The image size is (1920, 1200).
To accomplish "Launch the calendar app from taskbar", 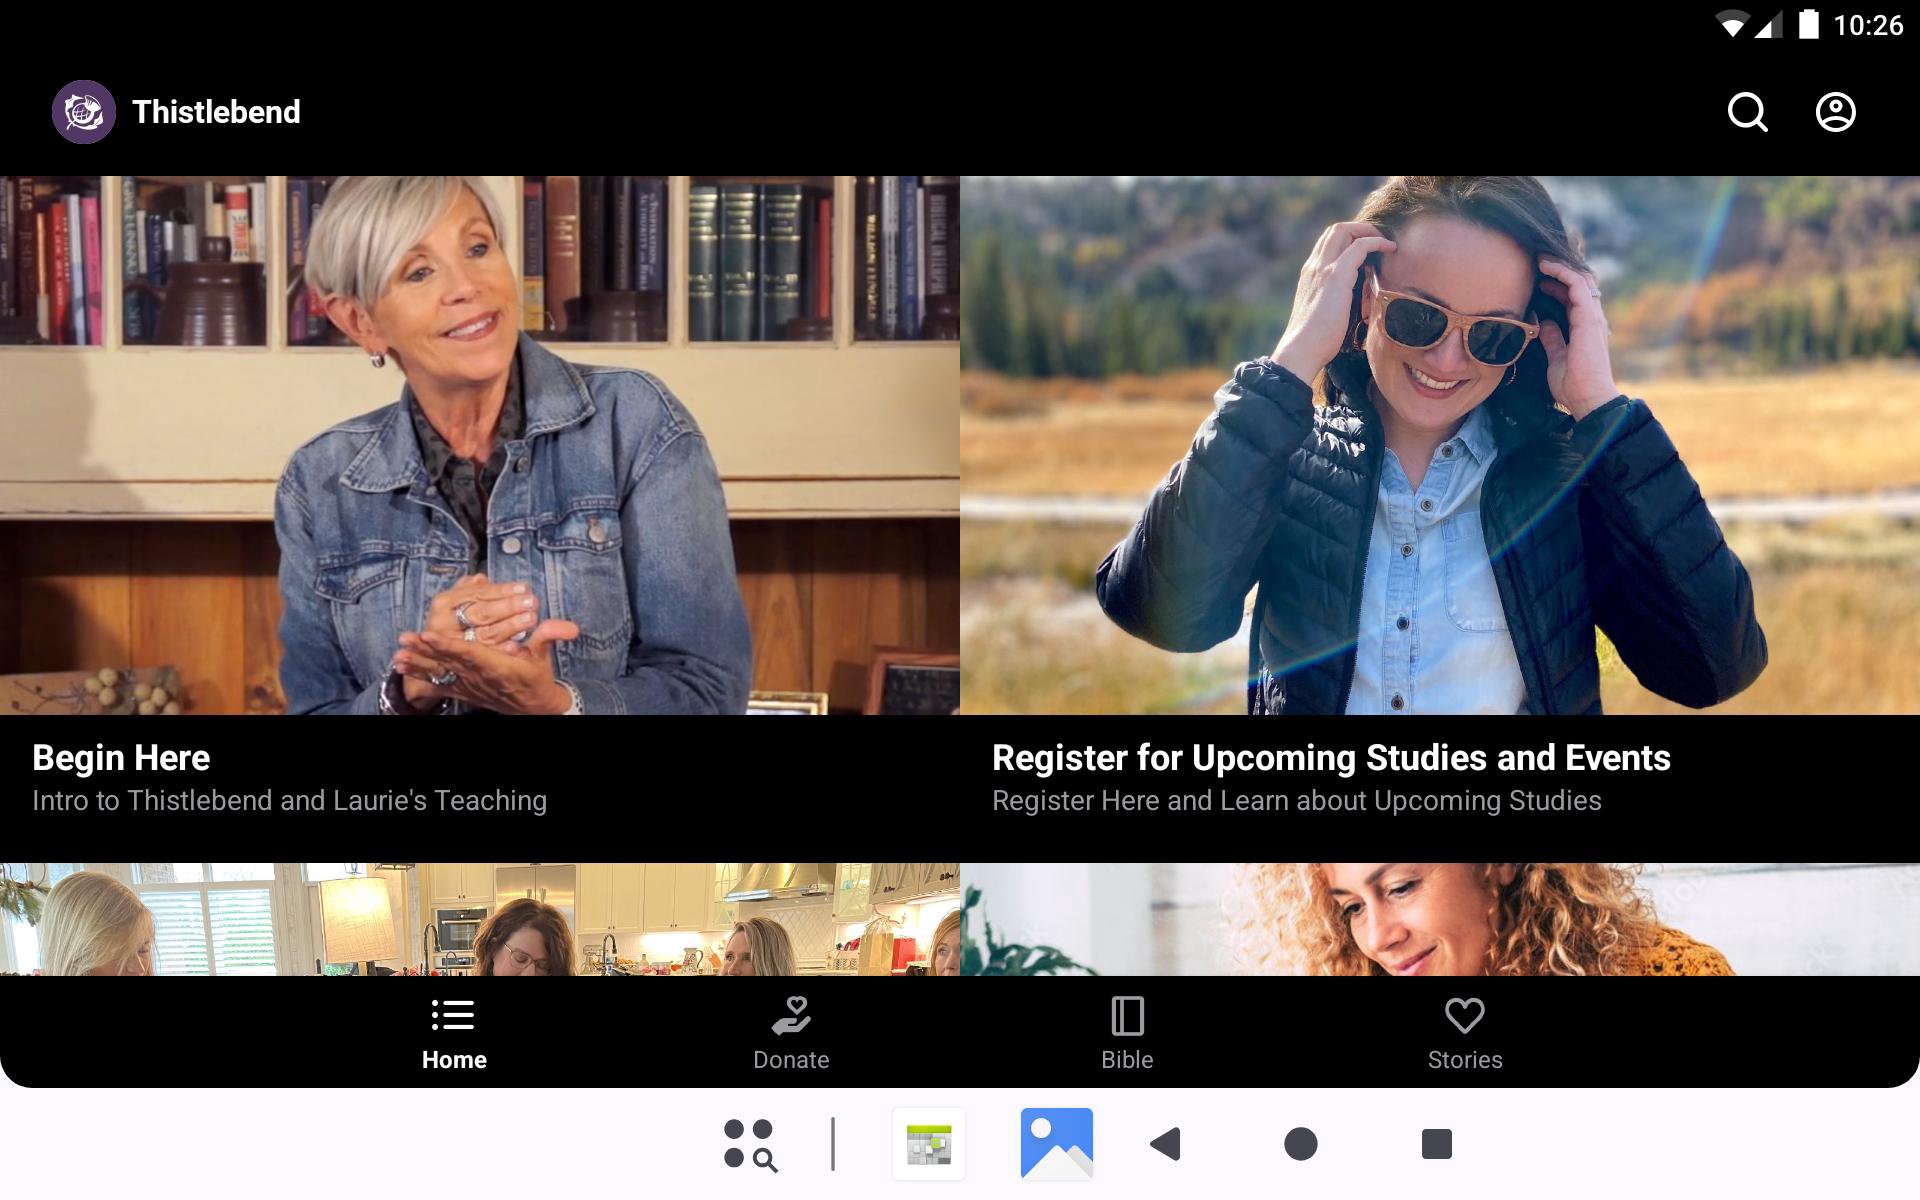I will (928, 1144).
